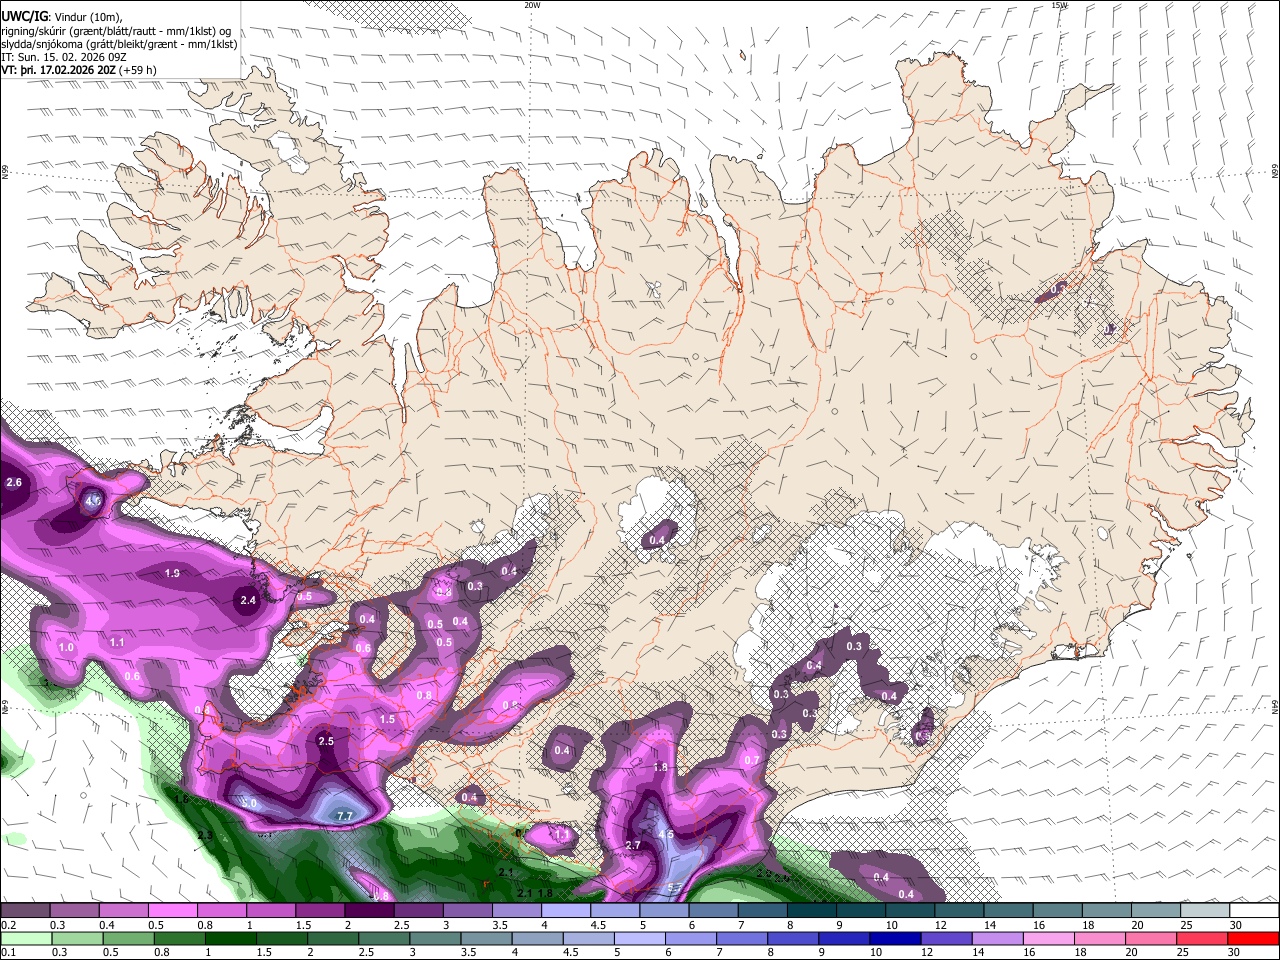
Task: Pick the grey-blue 4 rain legend swatch
Action: 538,938
